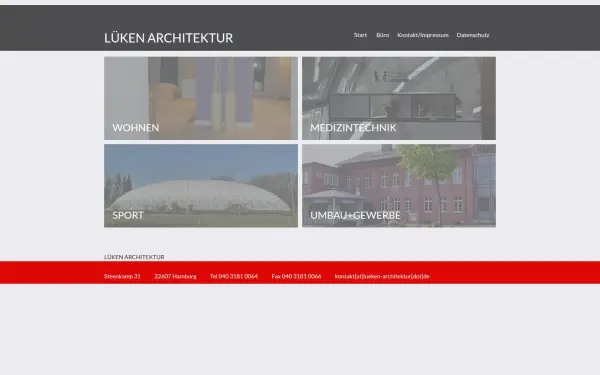
Task: Open the Büro menu item
Action: coord(382,35)
